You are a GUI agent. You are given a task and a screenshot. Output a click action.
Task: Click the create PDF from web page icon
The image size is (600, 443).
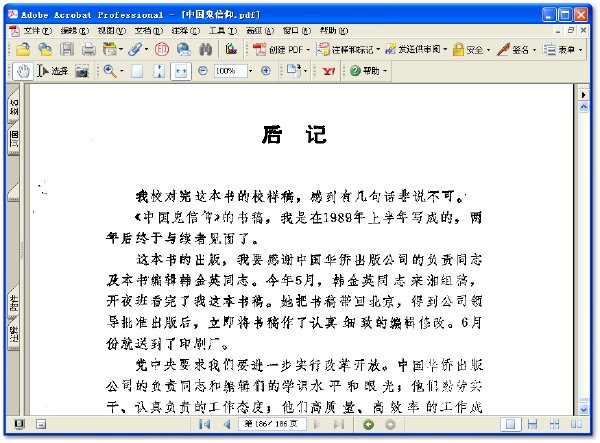tap(45, 49)
